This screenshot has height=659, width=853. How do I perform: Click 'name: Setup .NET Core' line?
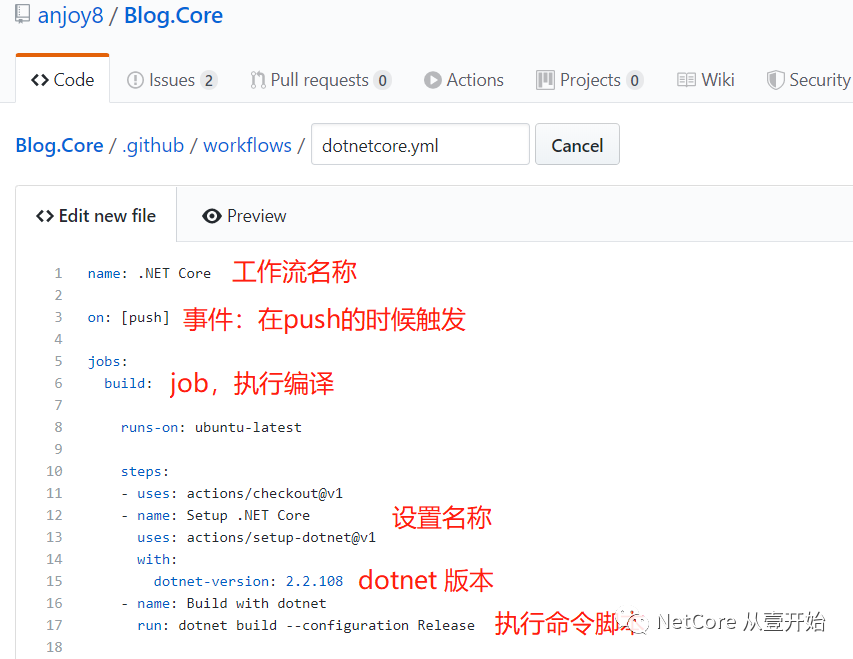pyautogui.click(x=215, y=515)
